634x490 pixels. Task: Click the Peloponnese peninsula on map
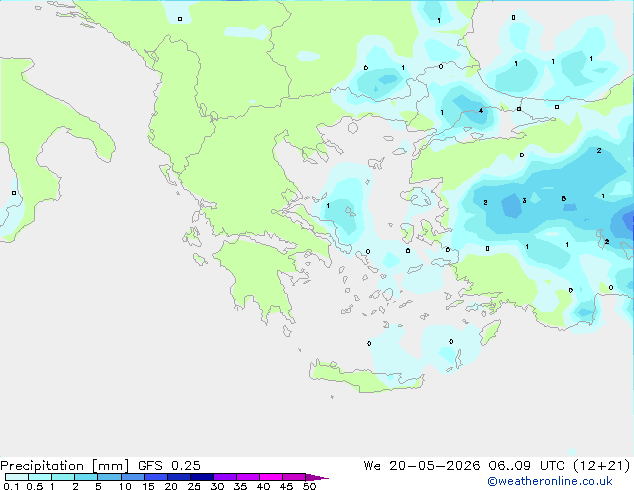pos(259,275)
